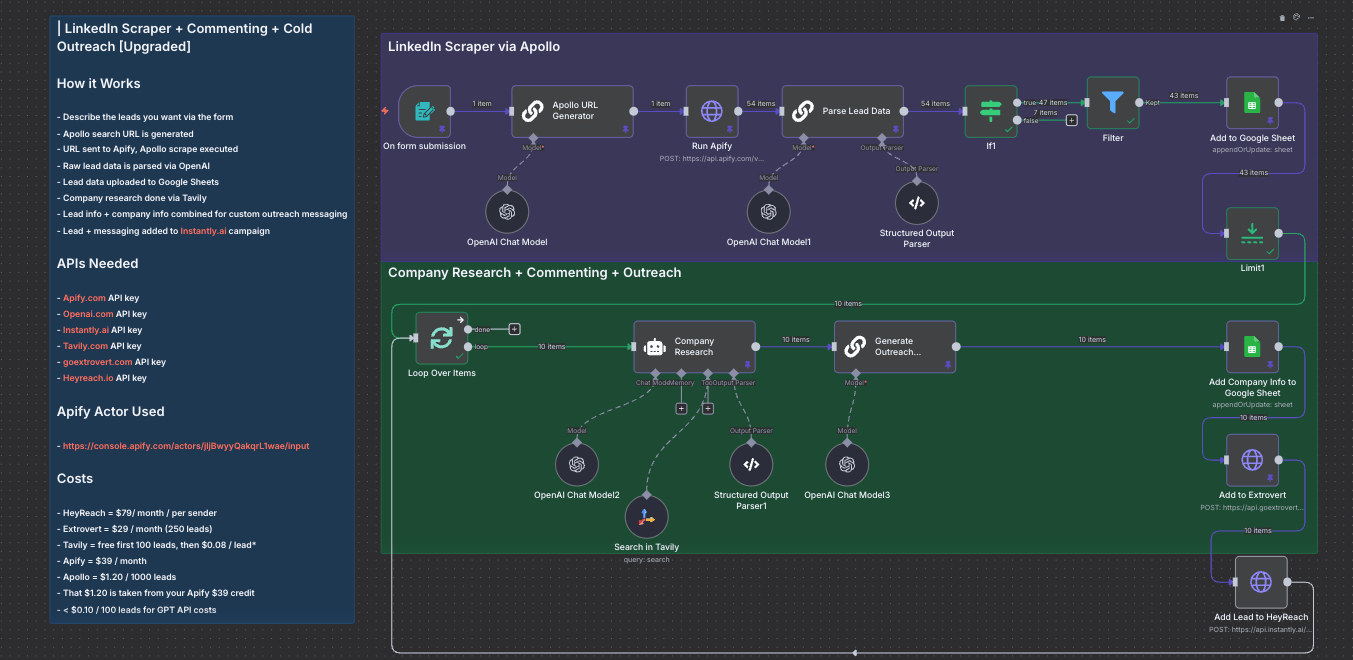Open the Apollo URL Generator node
Viewport: 1353px width, 660px height.
(x=573, y=111)
